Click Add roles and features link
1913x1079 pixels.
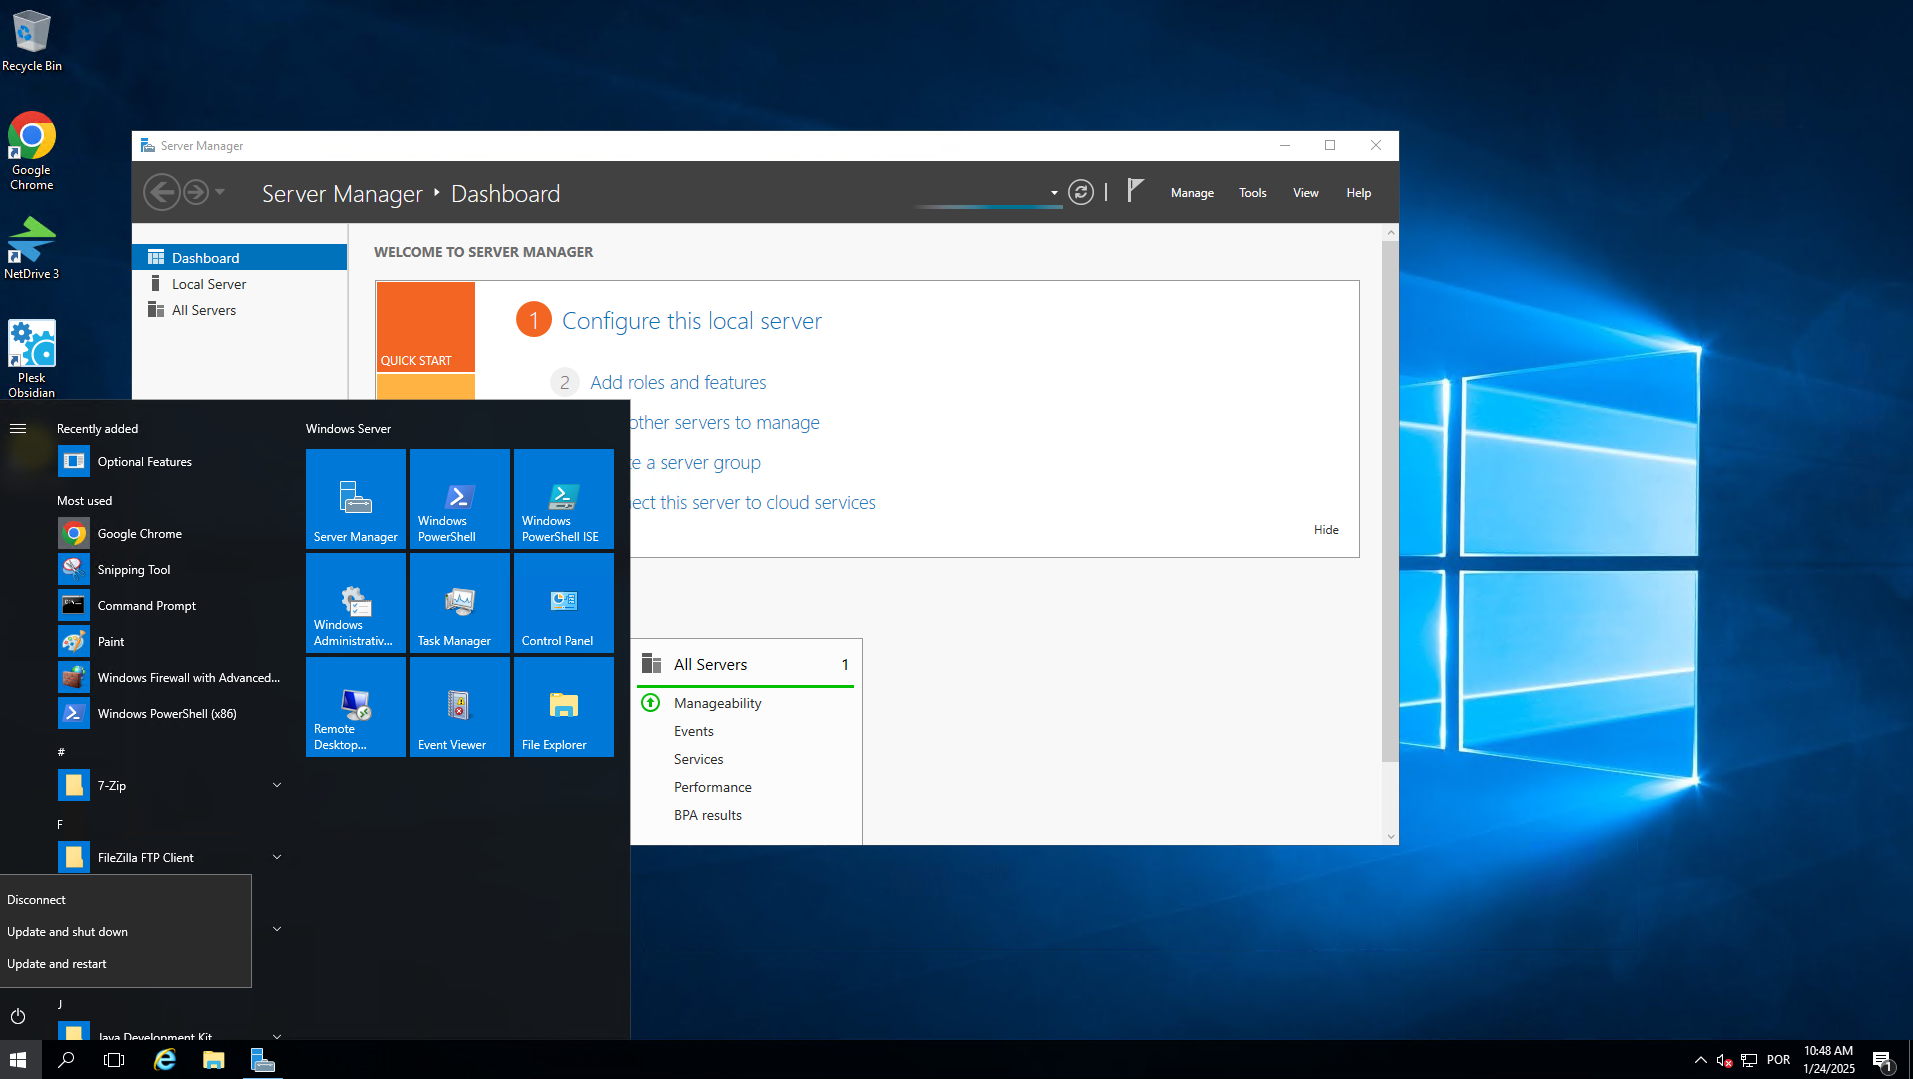[x=678, y=383]
